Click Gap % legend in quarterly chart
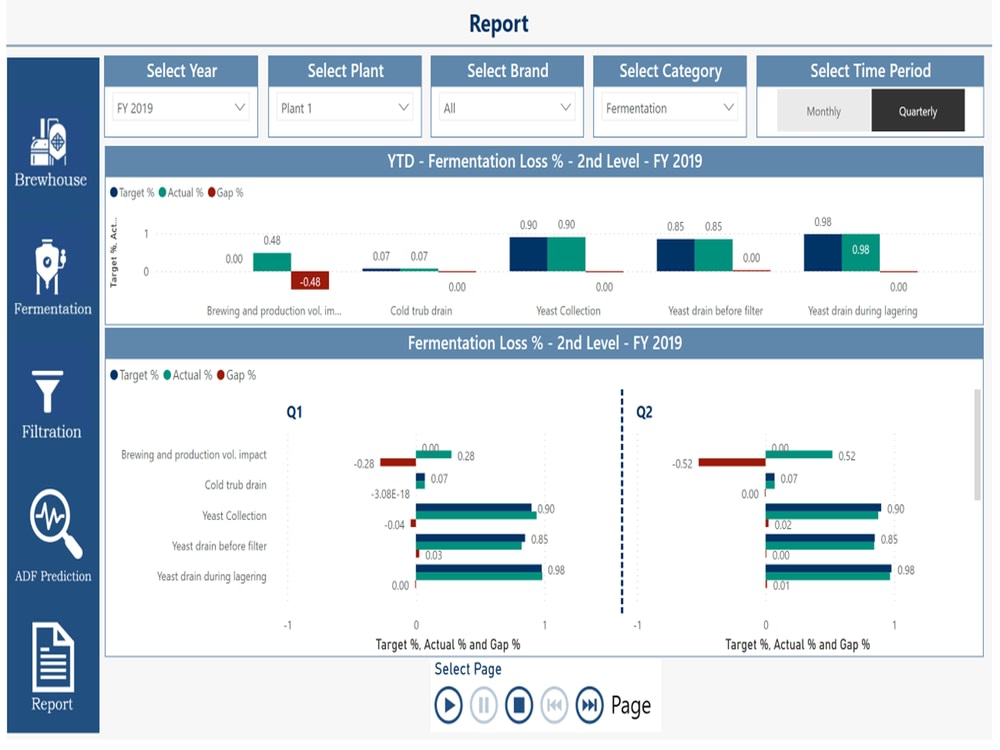Viewport: 1000px width, 750px height. [237, 375]
